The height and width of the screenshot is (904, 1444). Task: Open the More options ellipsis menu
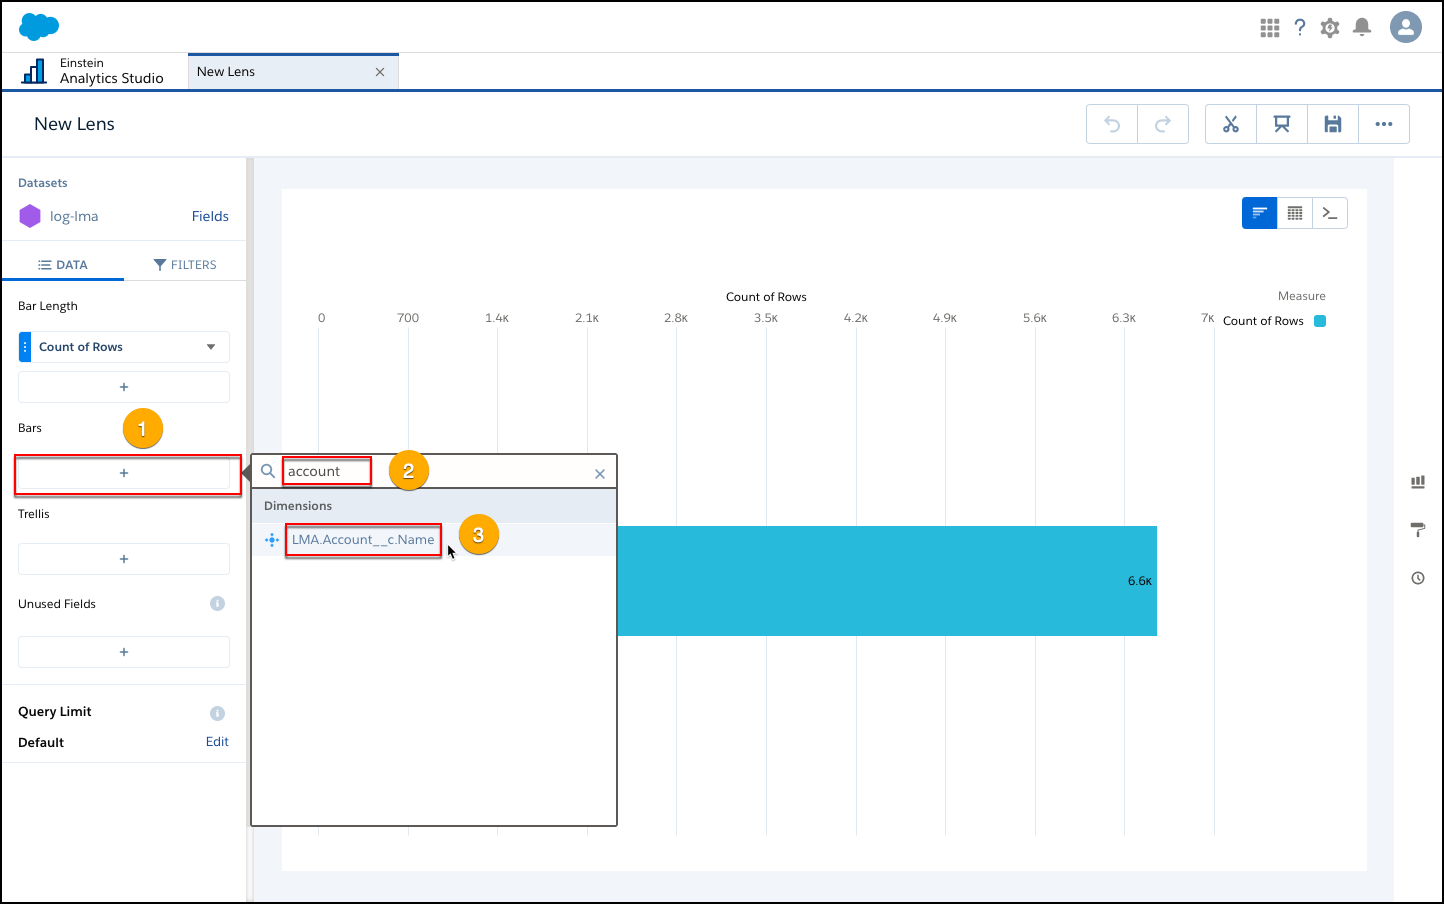pos(1384,124)
